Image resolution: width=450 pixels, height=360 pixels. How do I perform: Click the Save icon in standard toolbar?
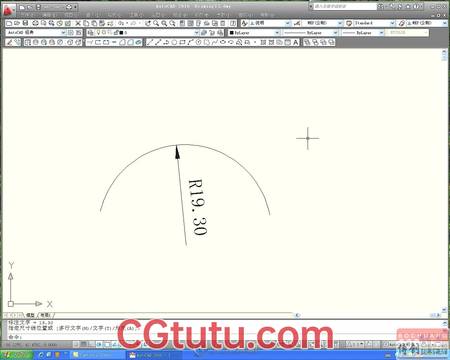[25, 23]
